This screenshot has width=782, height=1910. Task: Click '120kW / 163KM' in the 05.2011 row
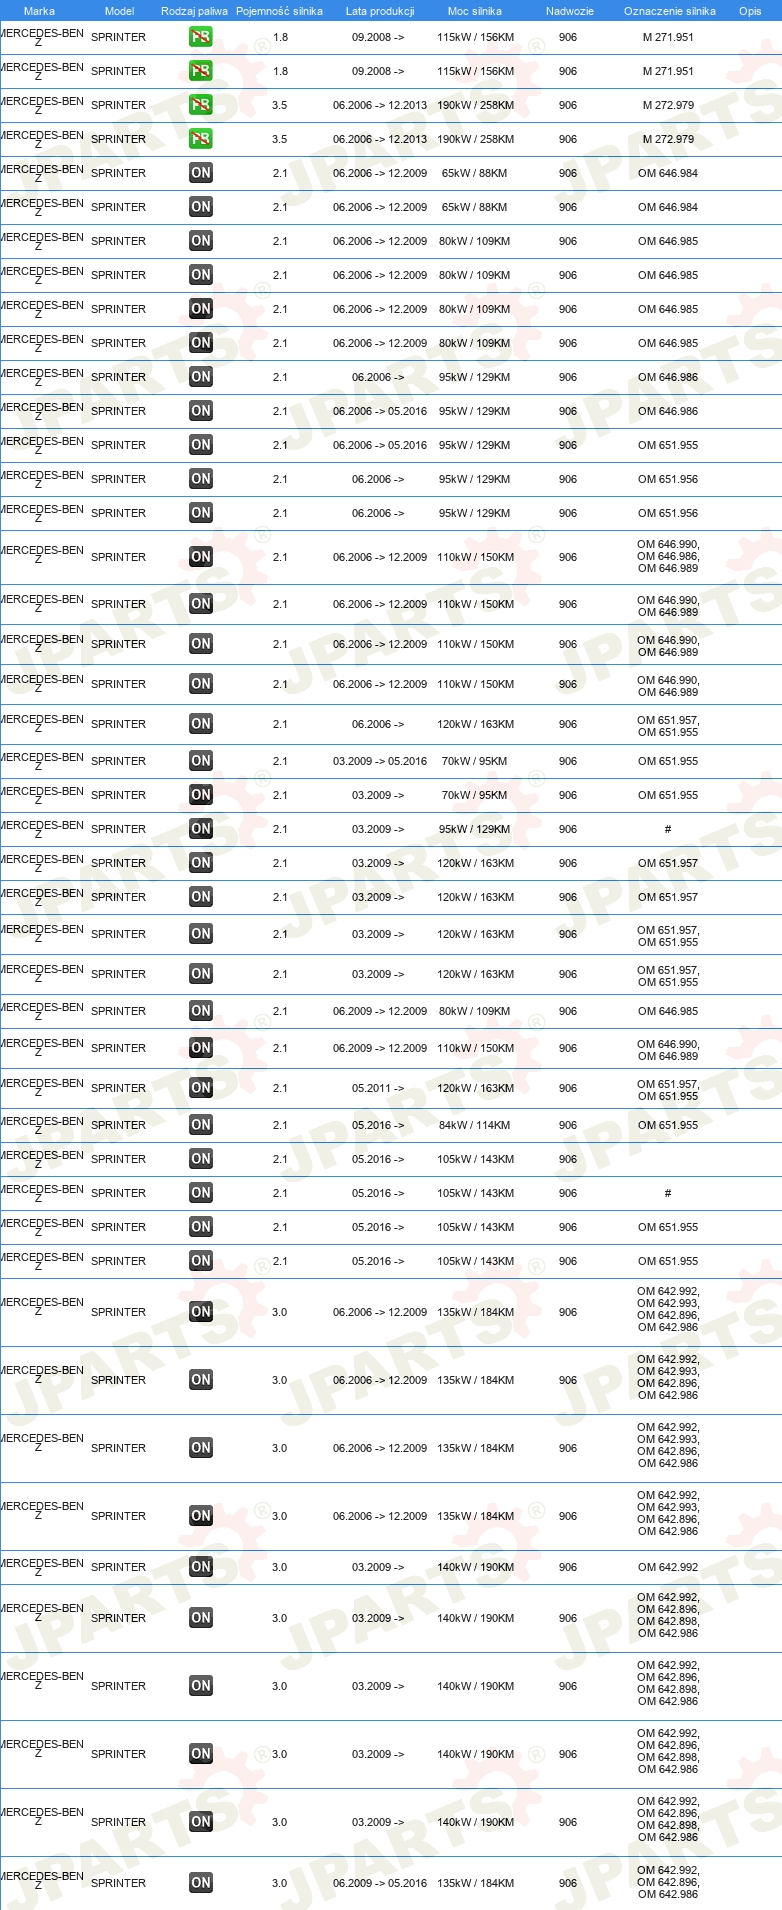[x=475, y=1088]
